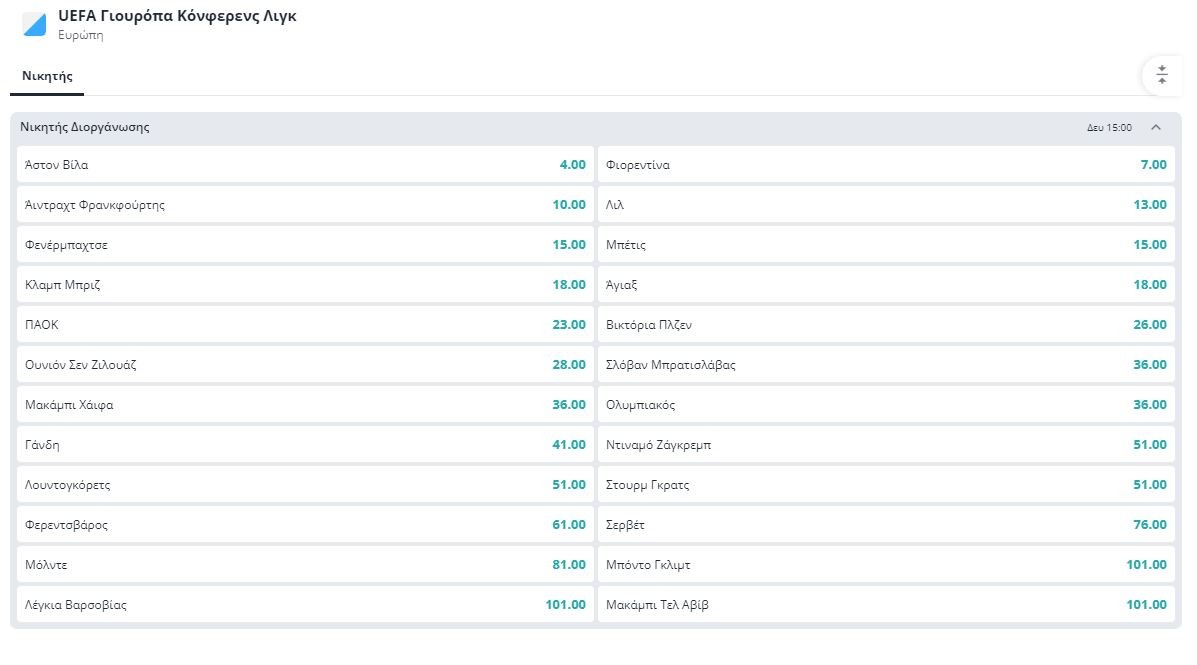Pick Φερεντσβάρος at 61.00

[305, 525]
